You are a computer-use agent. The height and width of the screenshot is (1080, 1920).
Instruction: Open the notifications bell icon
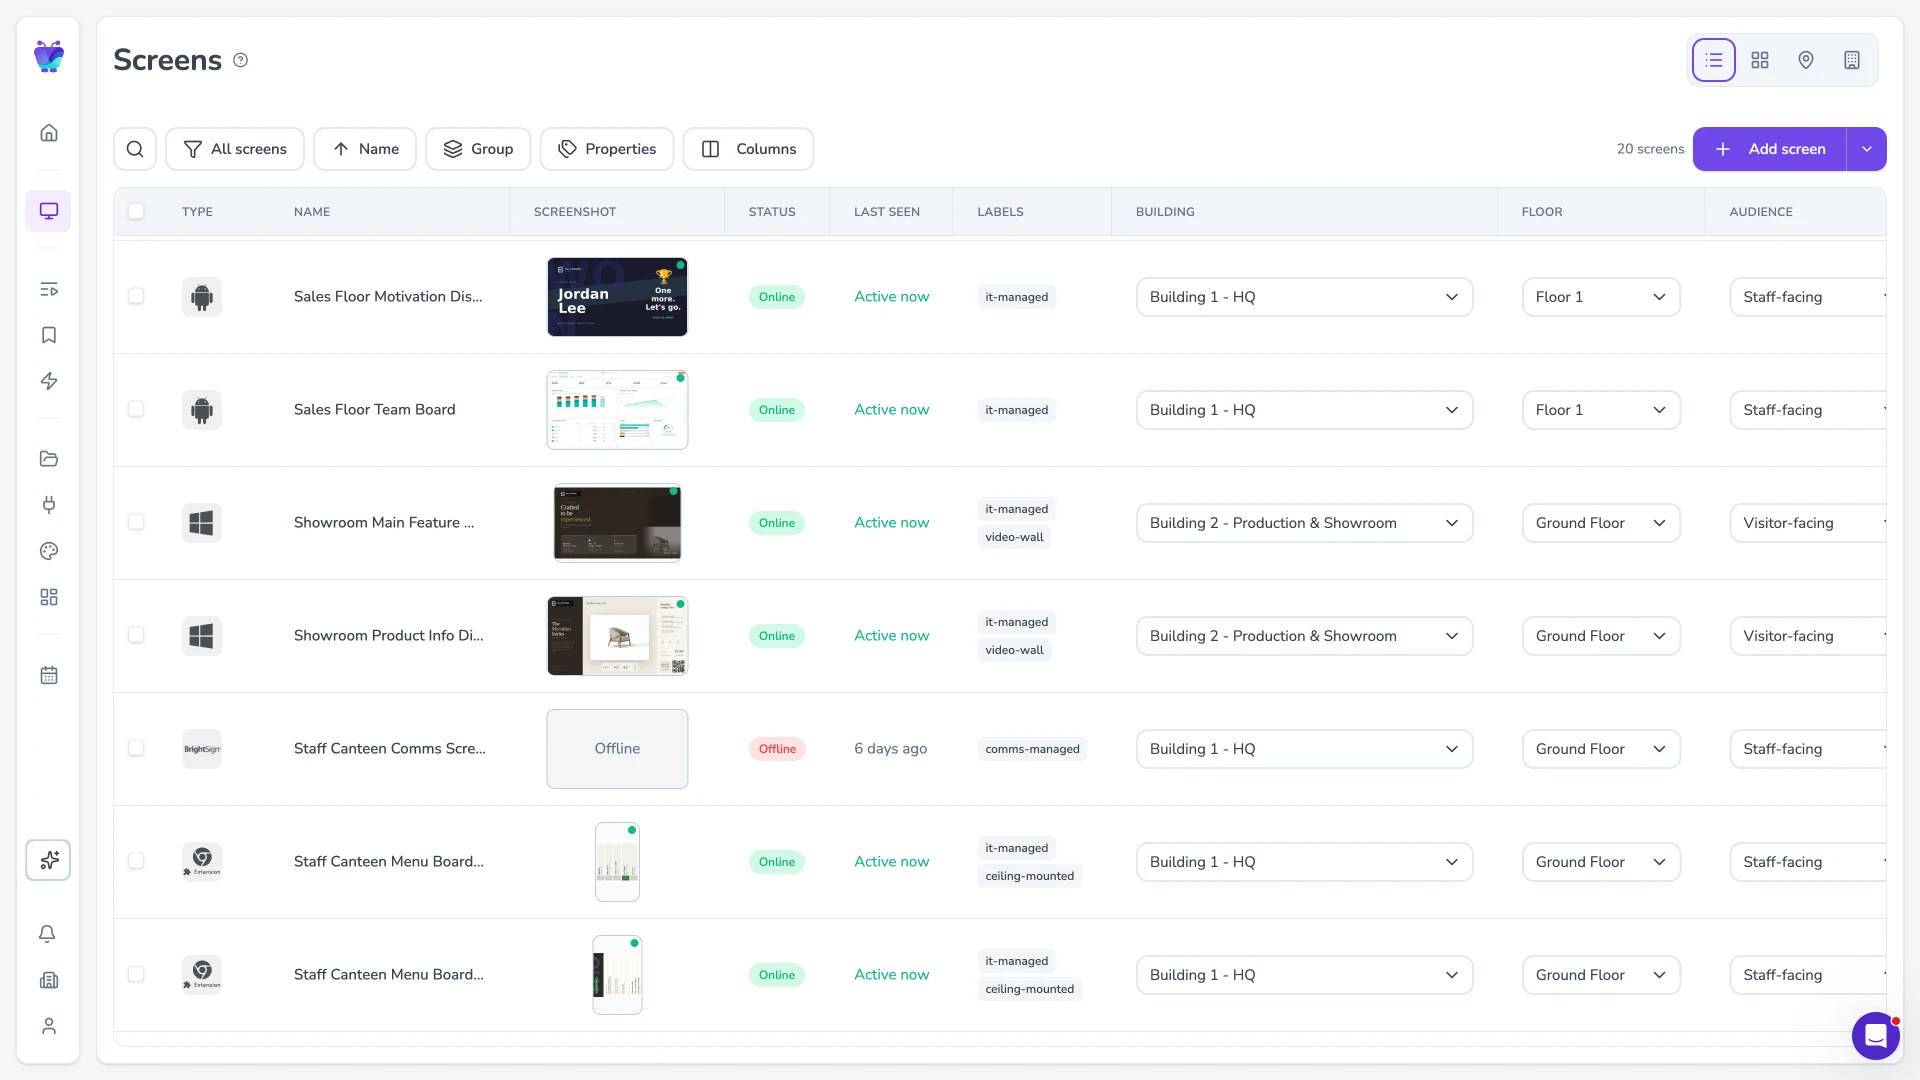click(x=47, y=934)
